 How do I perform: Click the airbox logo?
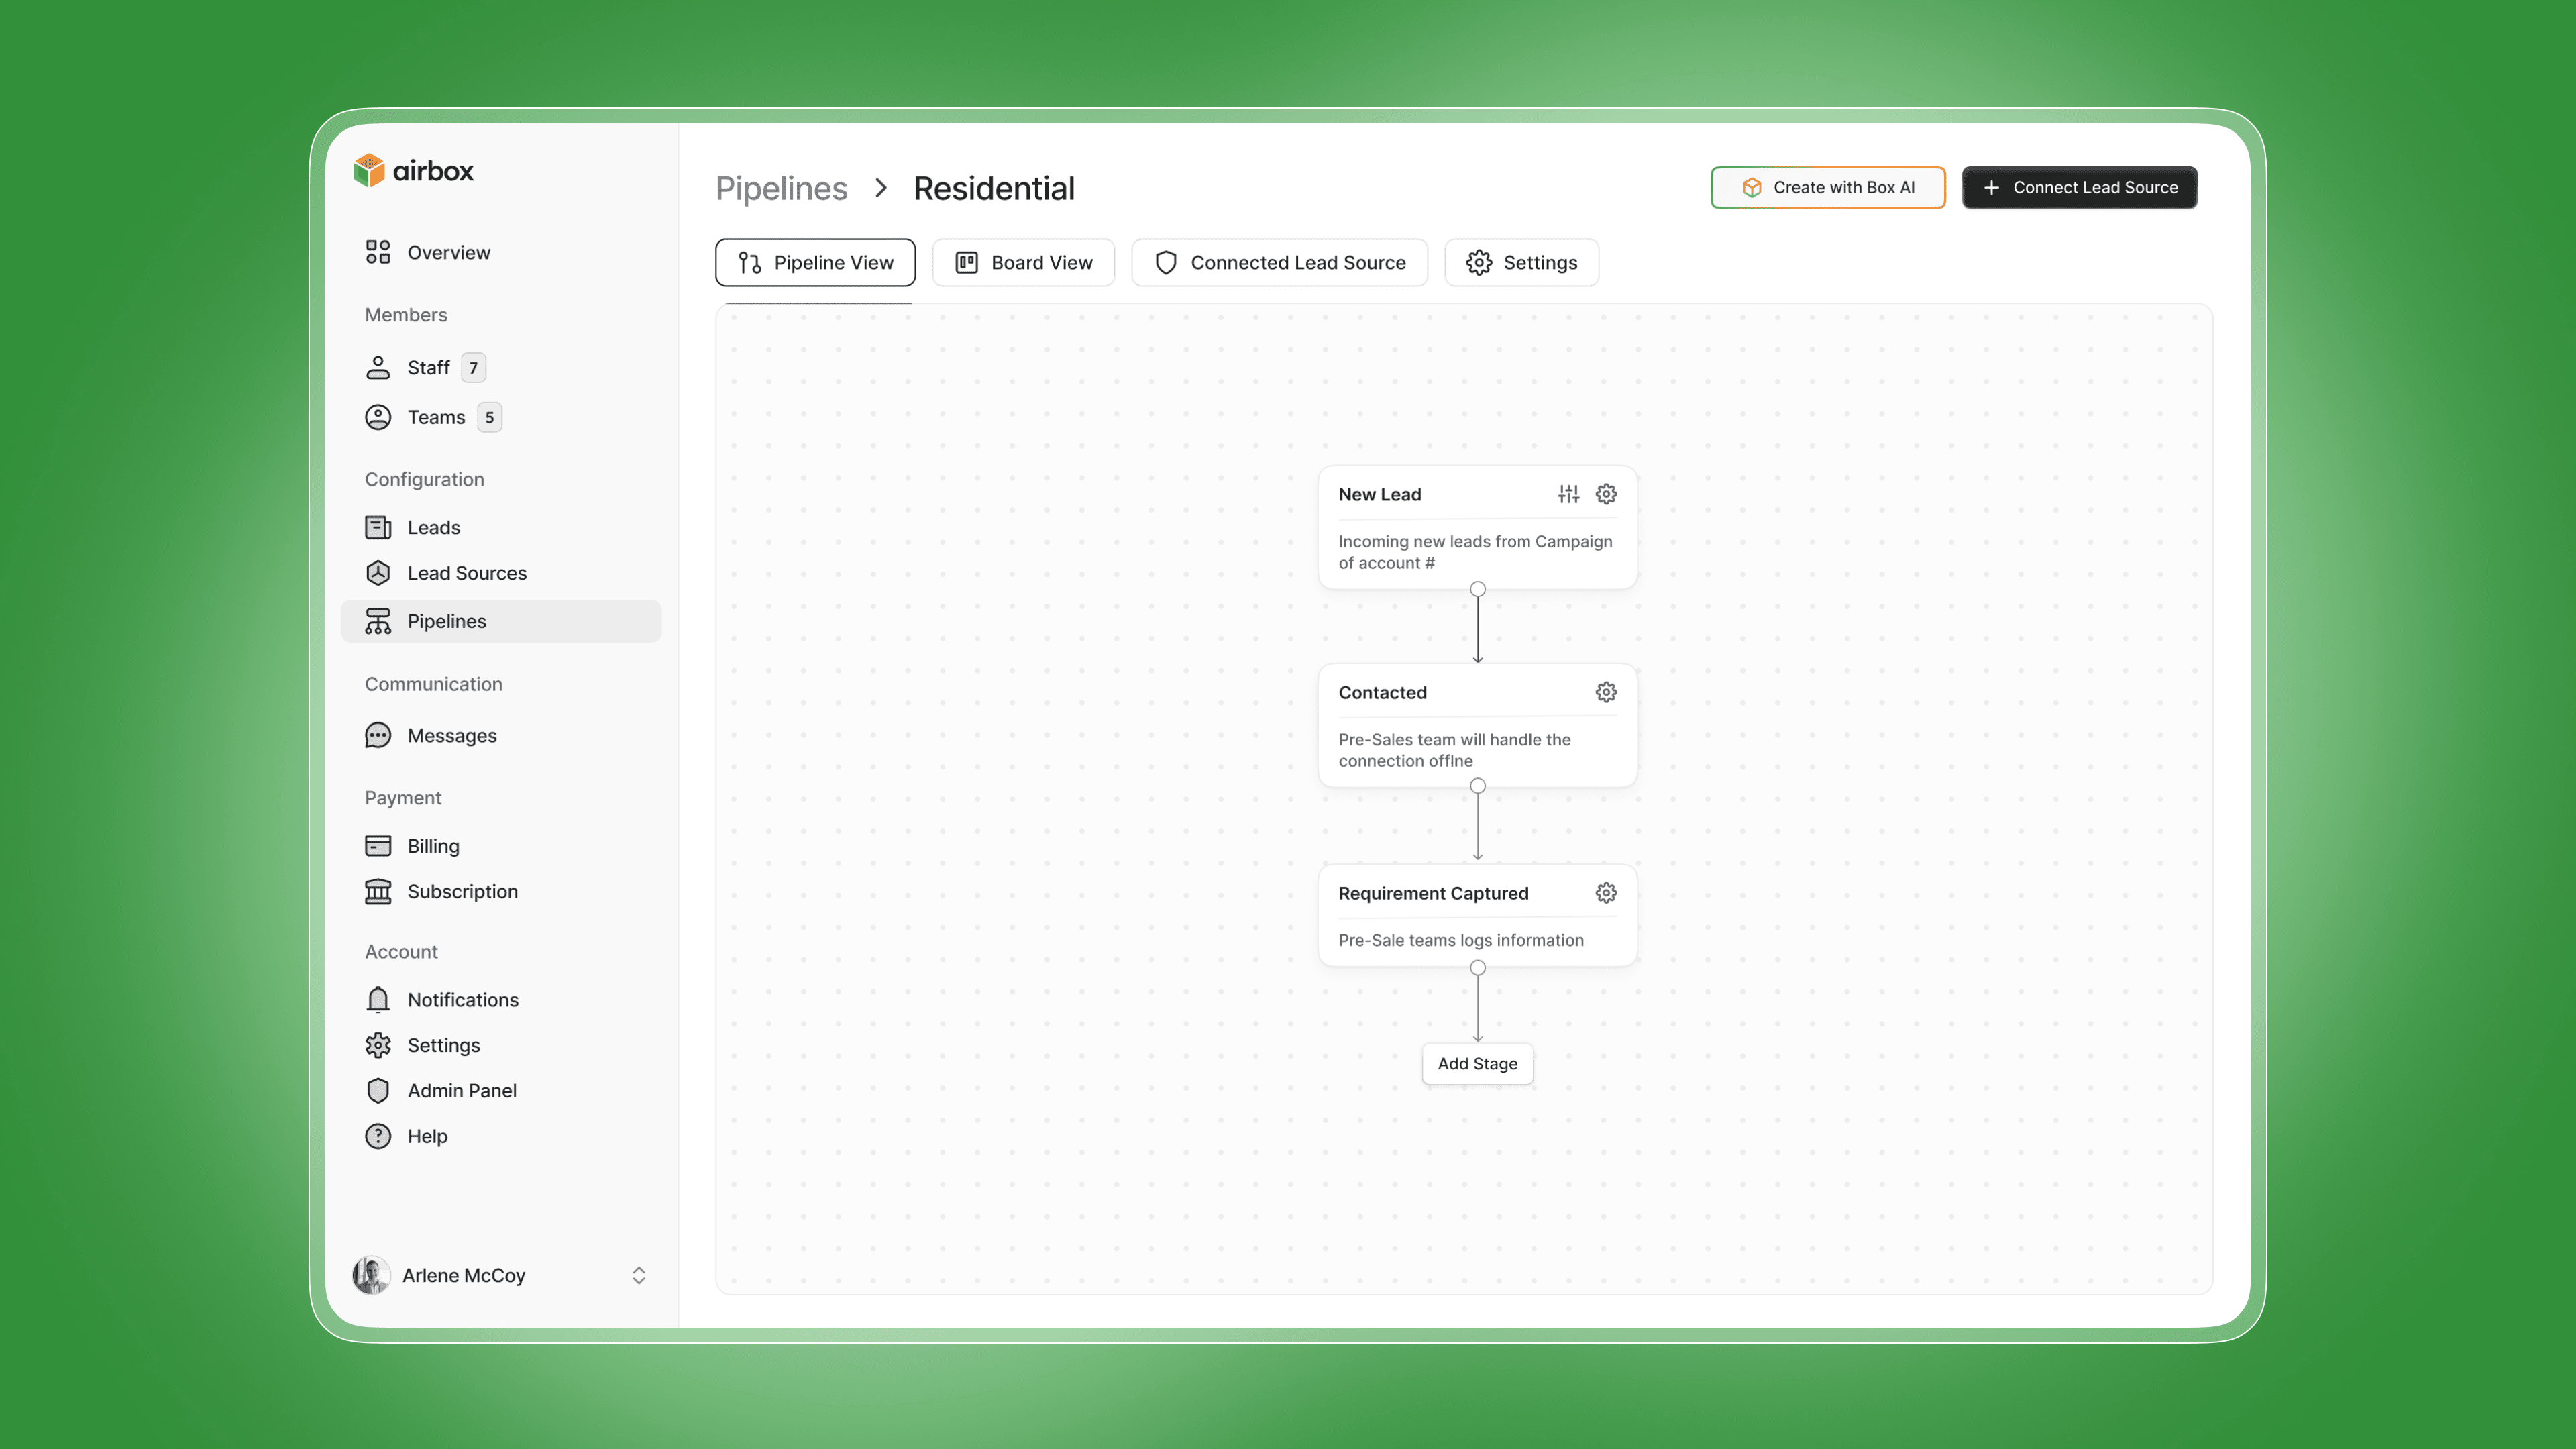[x=414, y=171]
